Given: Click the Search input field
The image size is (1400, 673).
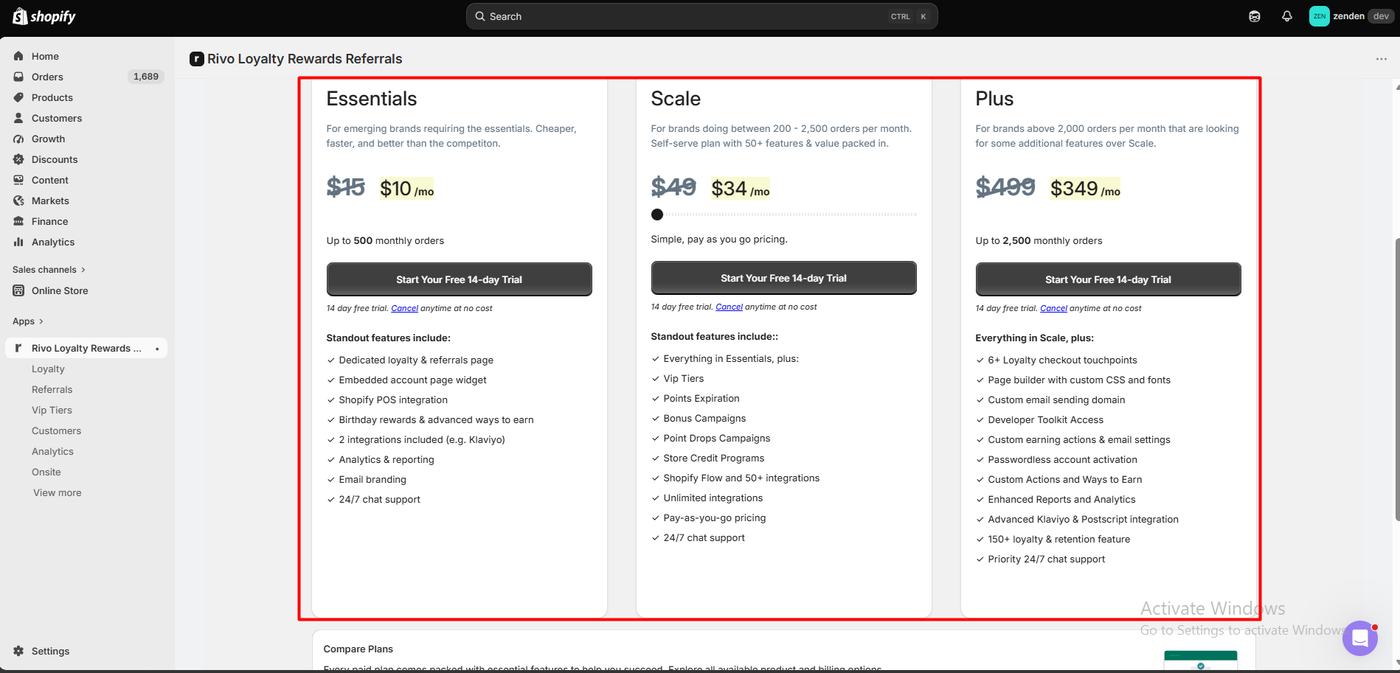Looking at the screenshot, I should 702,16.
